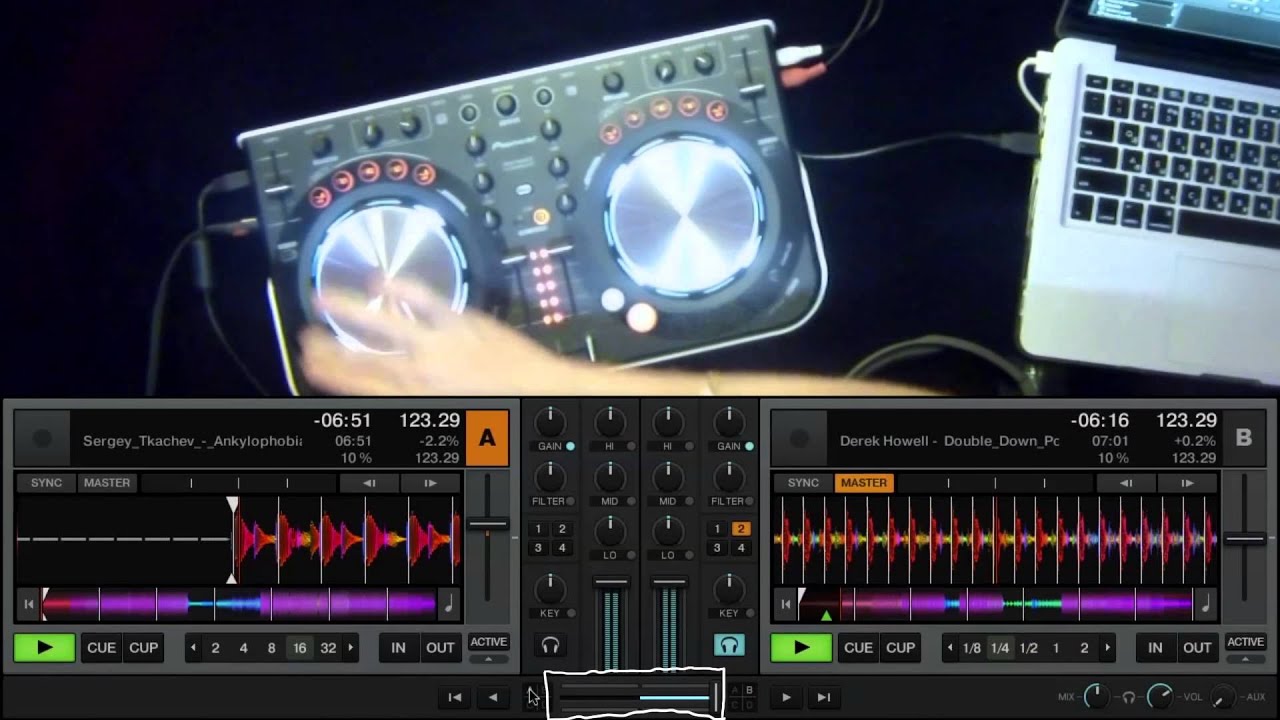This screenshot has width=1280, height=720.
Task: Toggle filter on-dot on left channel
Action: point(570,501)
